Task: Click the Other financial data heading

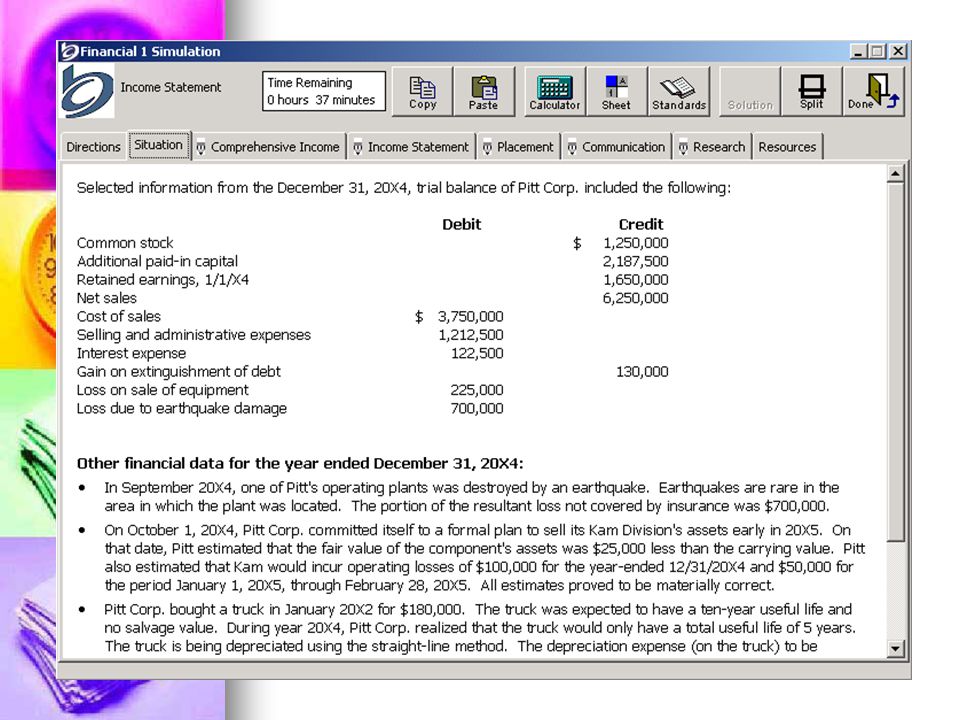Action: point(300,463)
